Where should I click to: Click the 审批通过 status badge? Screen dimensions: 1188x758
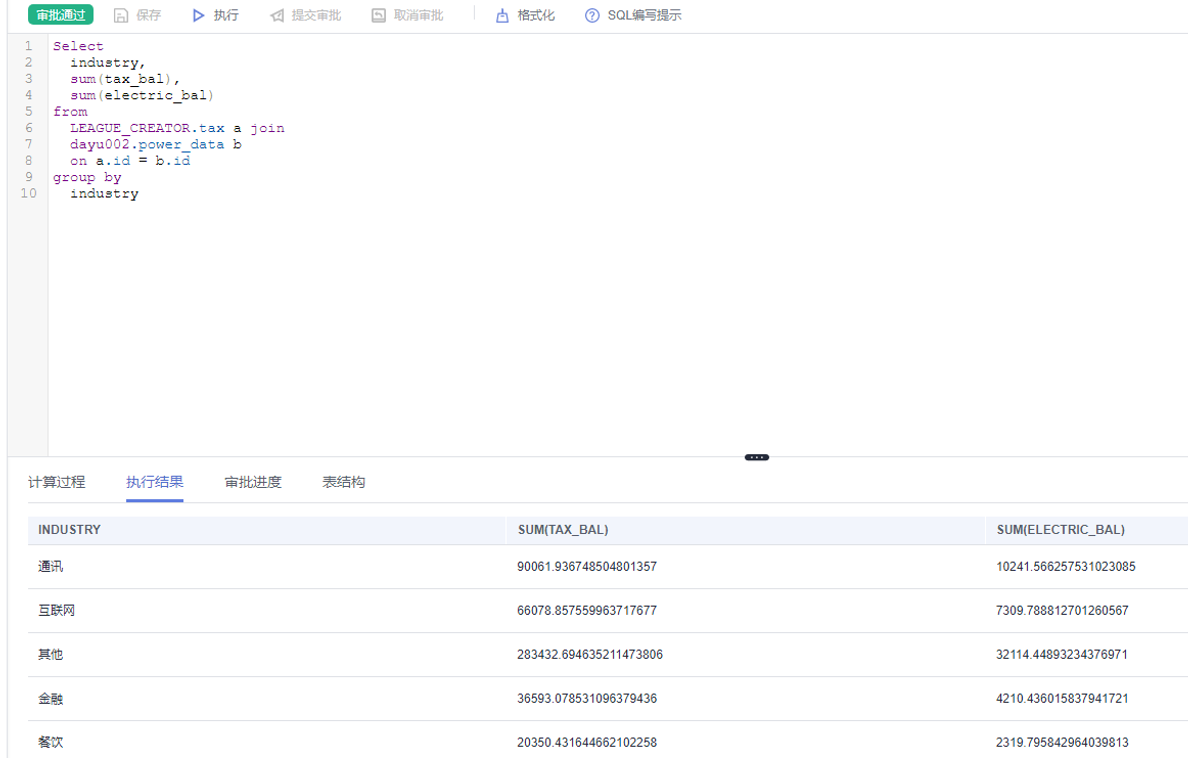[61, 15]
